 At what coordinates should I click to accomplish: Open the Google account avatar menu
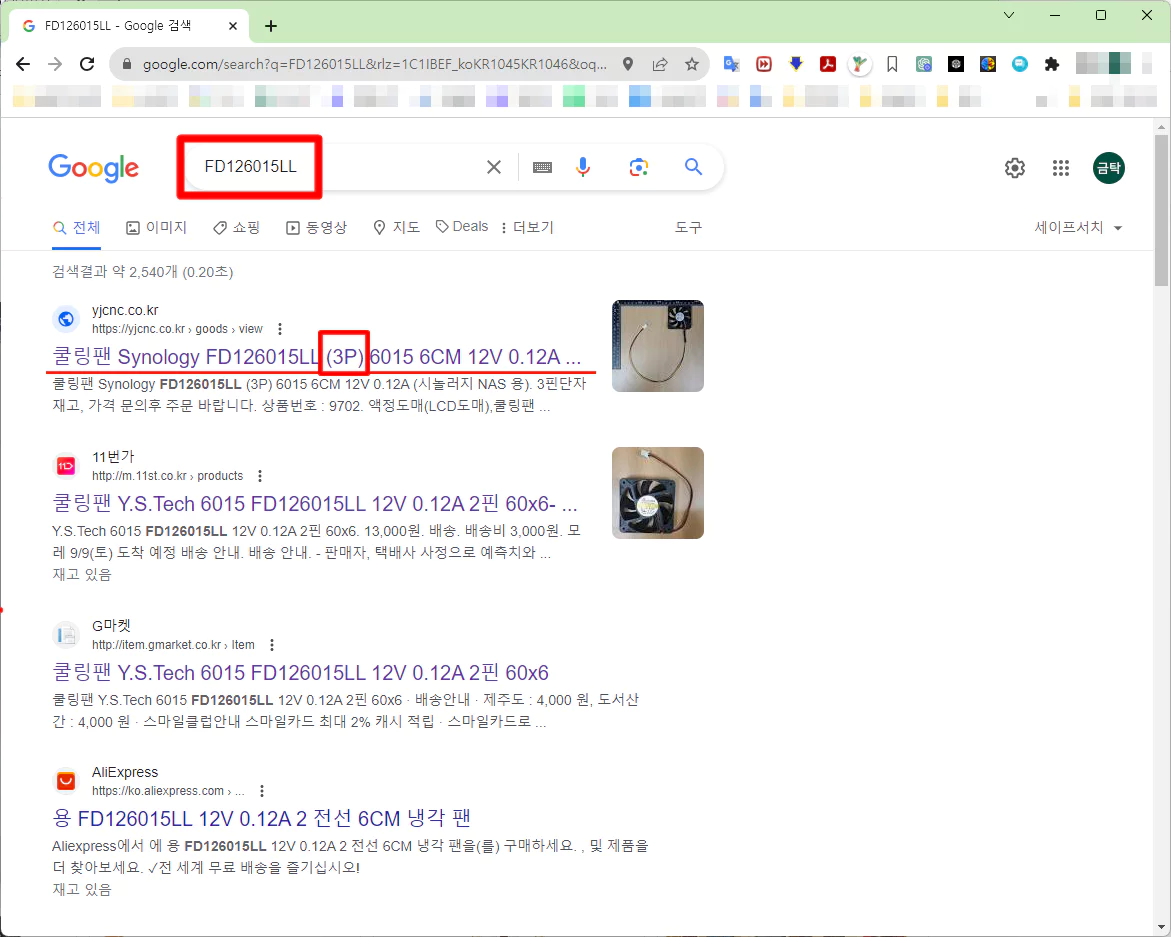(x=1109, y=168)
